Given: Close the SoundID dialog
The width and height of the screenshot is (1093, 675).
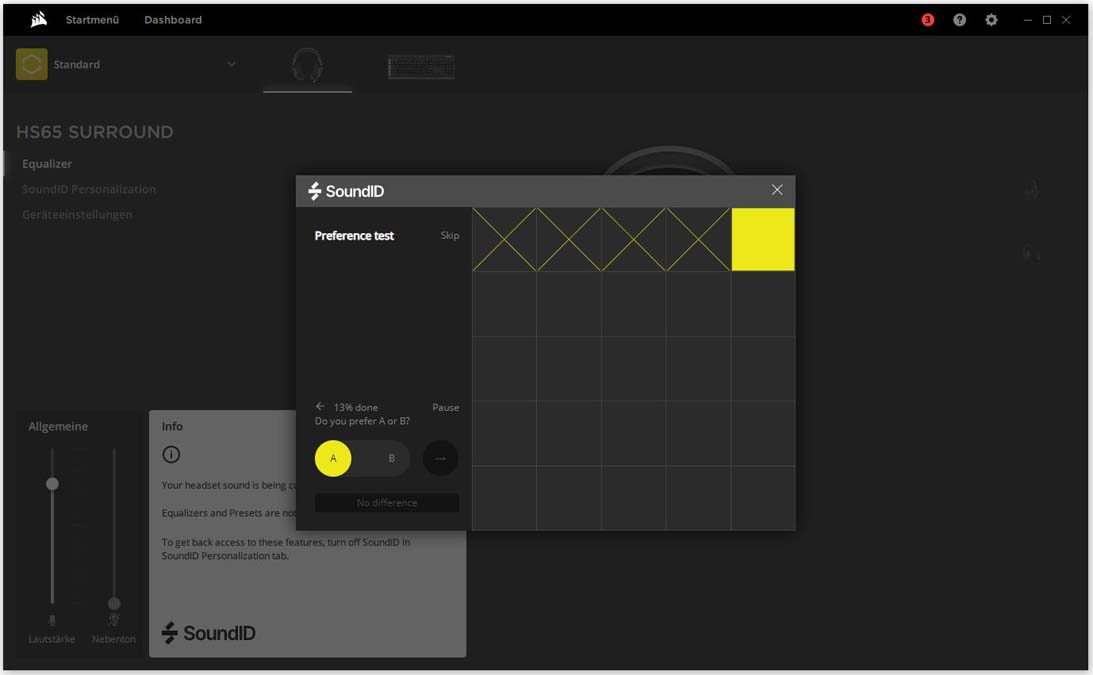Looking at the screenshot, I should tap(777, 190).
